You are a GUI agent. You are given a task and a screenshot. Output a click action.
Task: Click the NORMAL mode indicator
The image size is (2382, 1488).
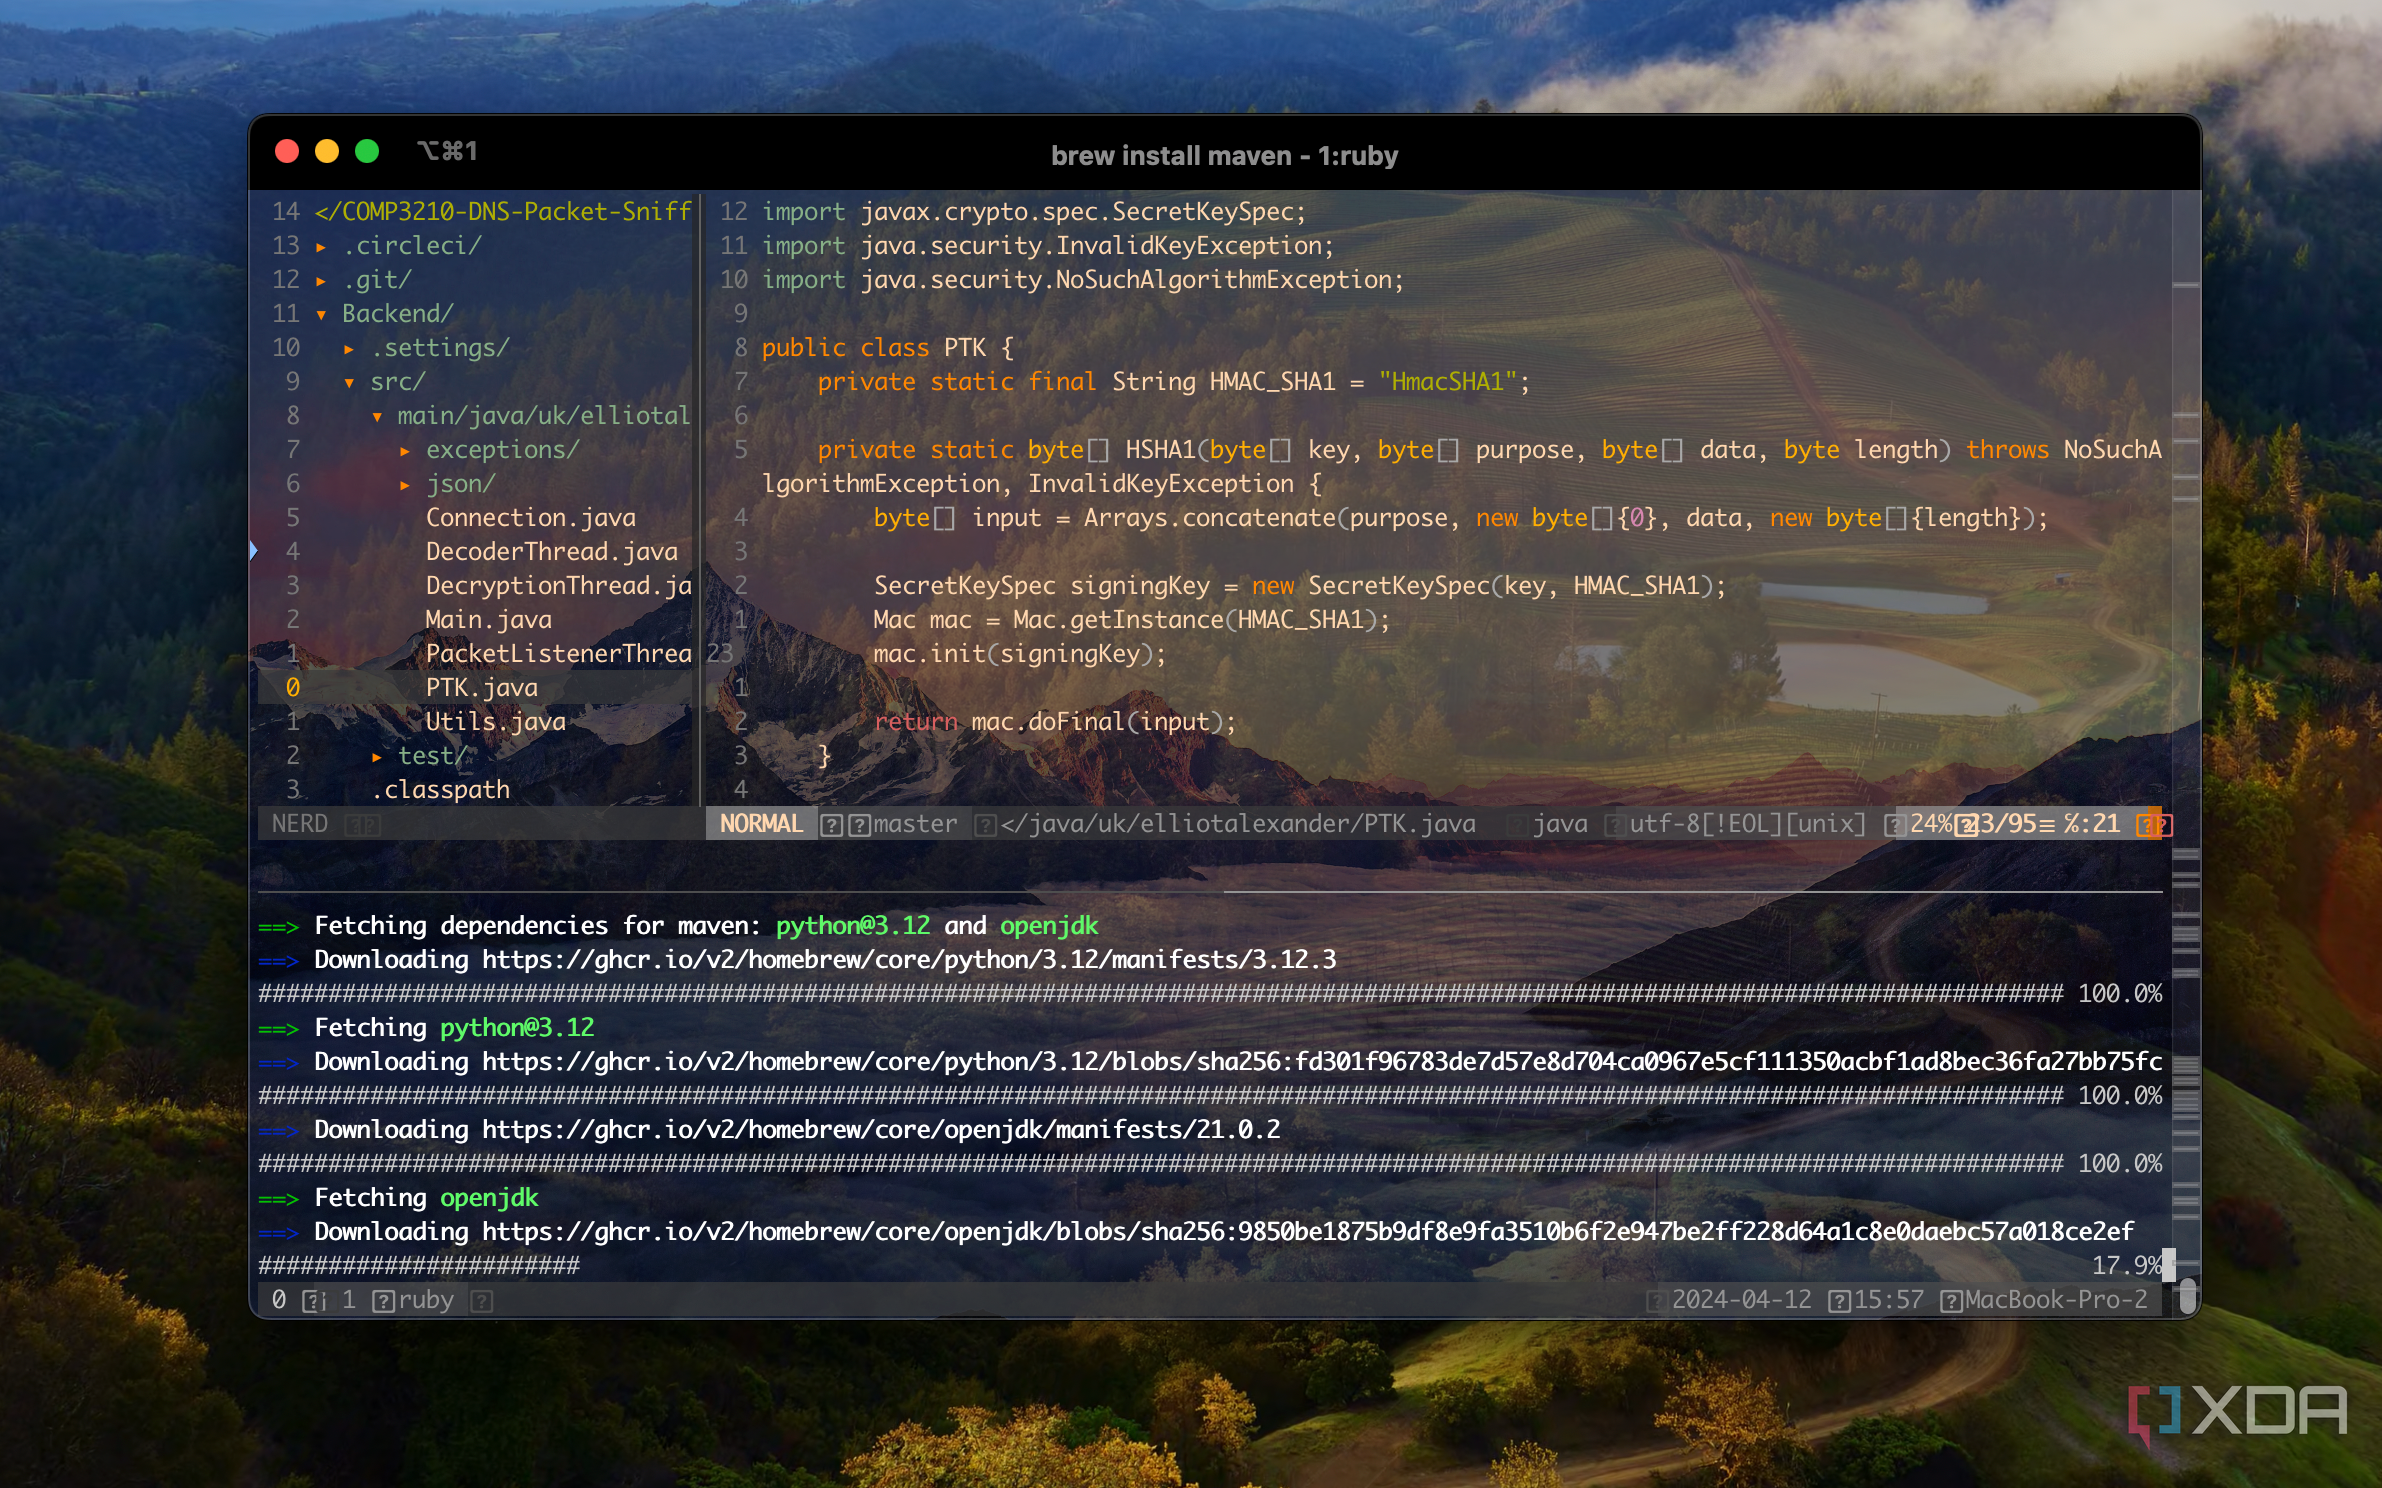pos(762,823)
